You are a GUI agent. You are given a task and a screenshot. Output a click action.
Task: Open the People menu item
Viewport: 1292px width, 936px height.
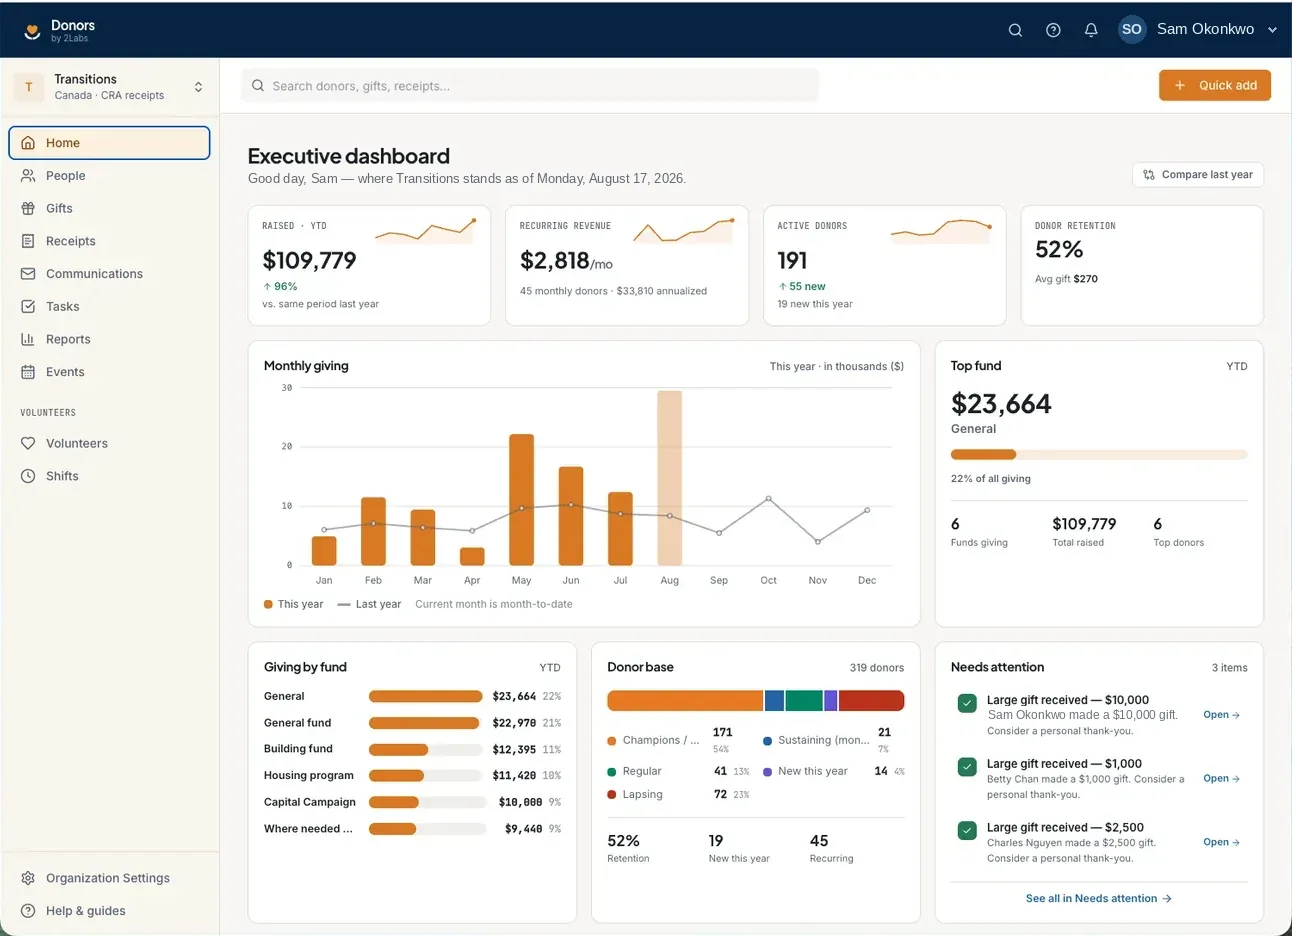110,175
